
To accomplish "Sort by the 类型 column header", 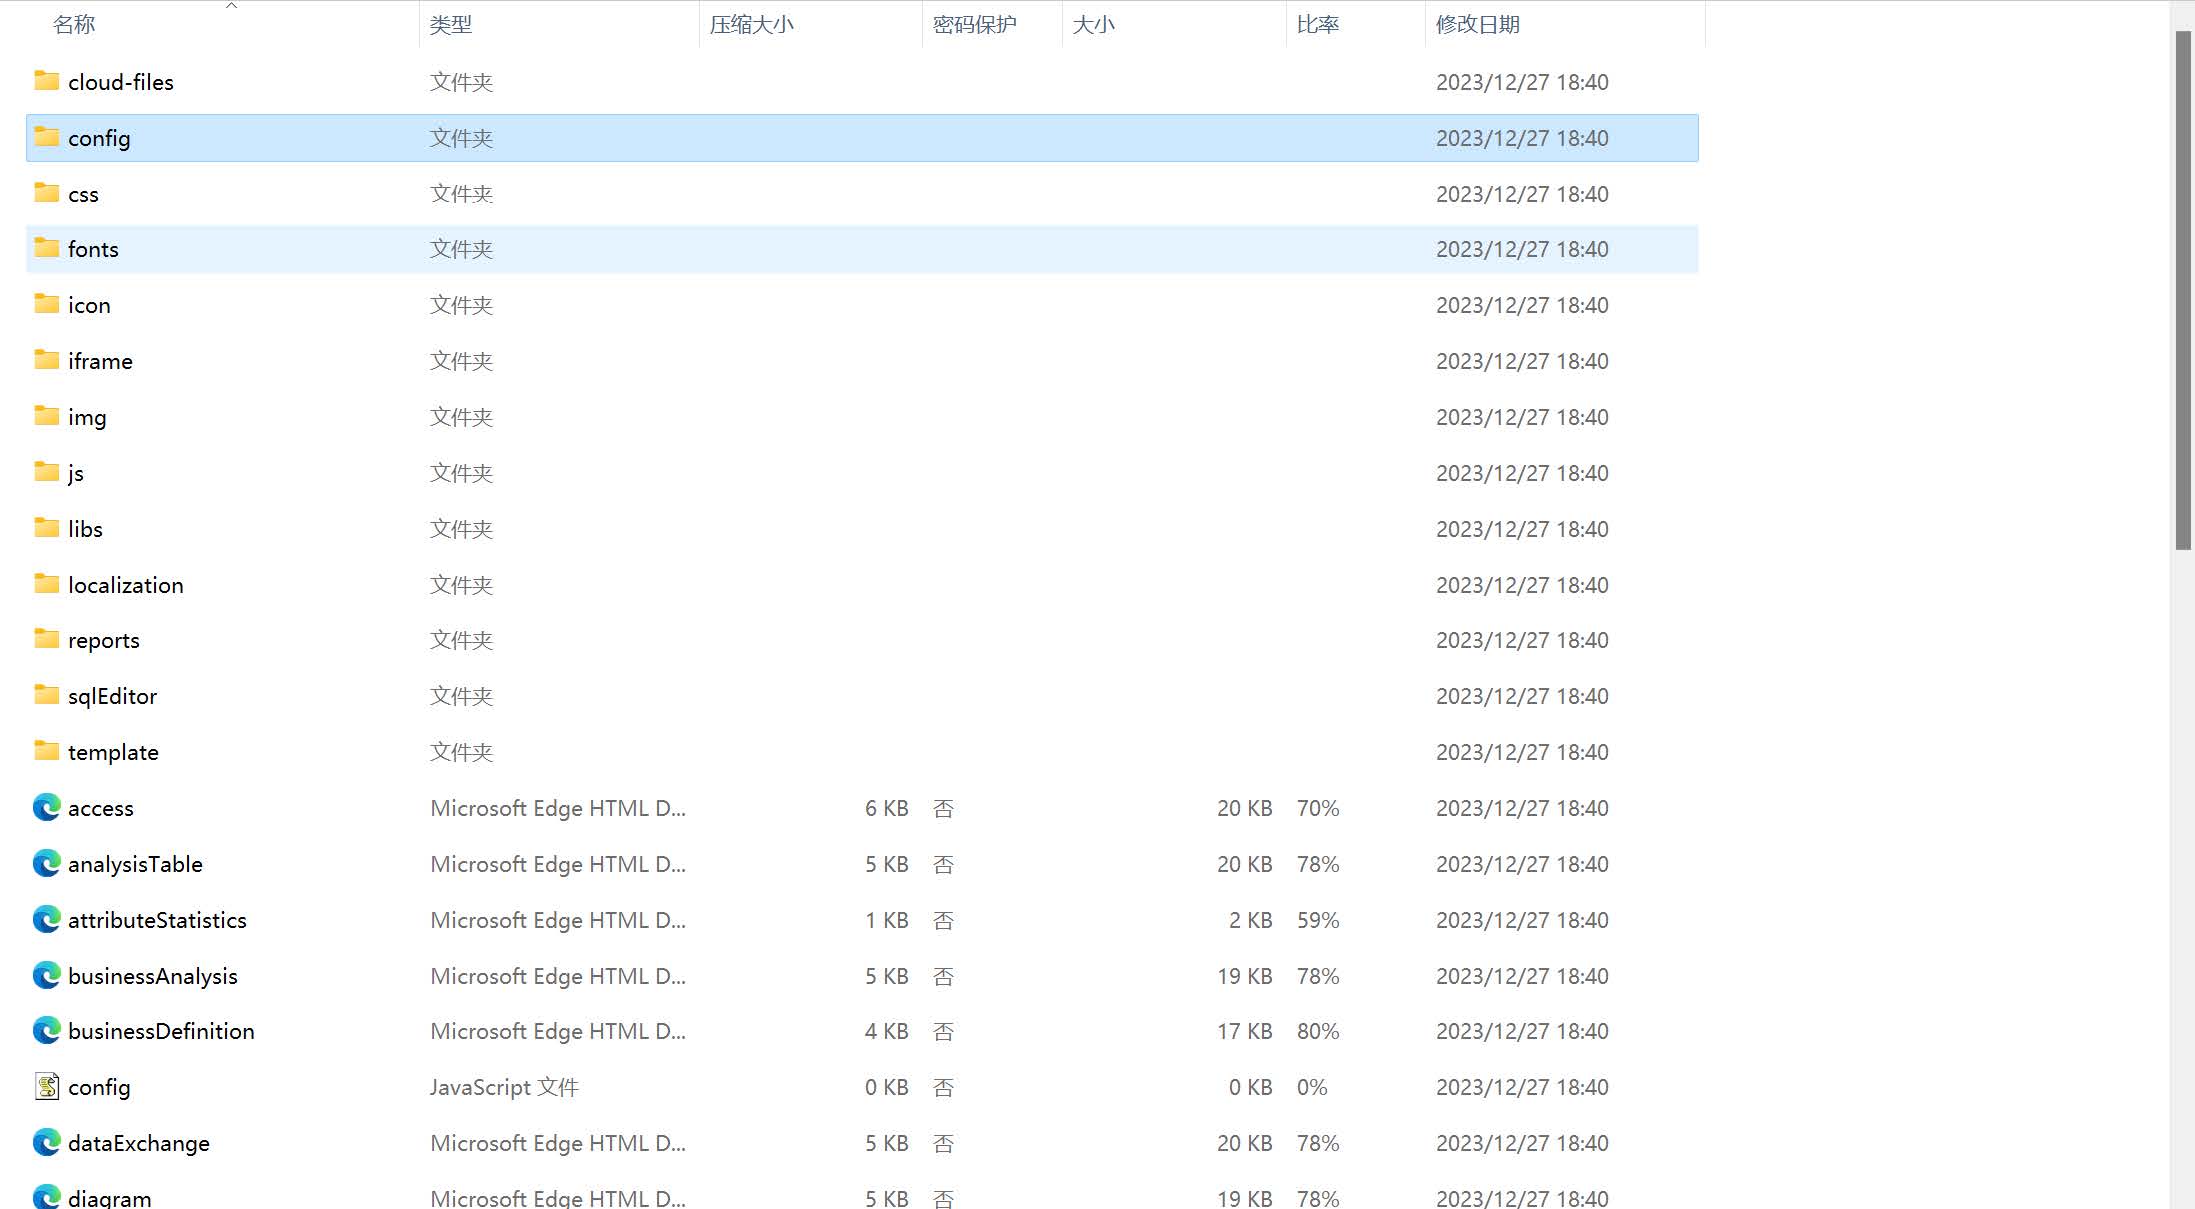I will tap(451, 25).
